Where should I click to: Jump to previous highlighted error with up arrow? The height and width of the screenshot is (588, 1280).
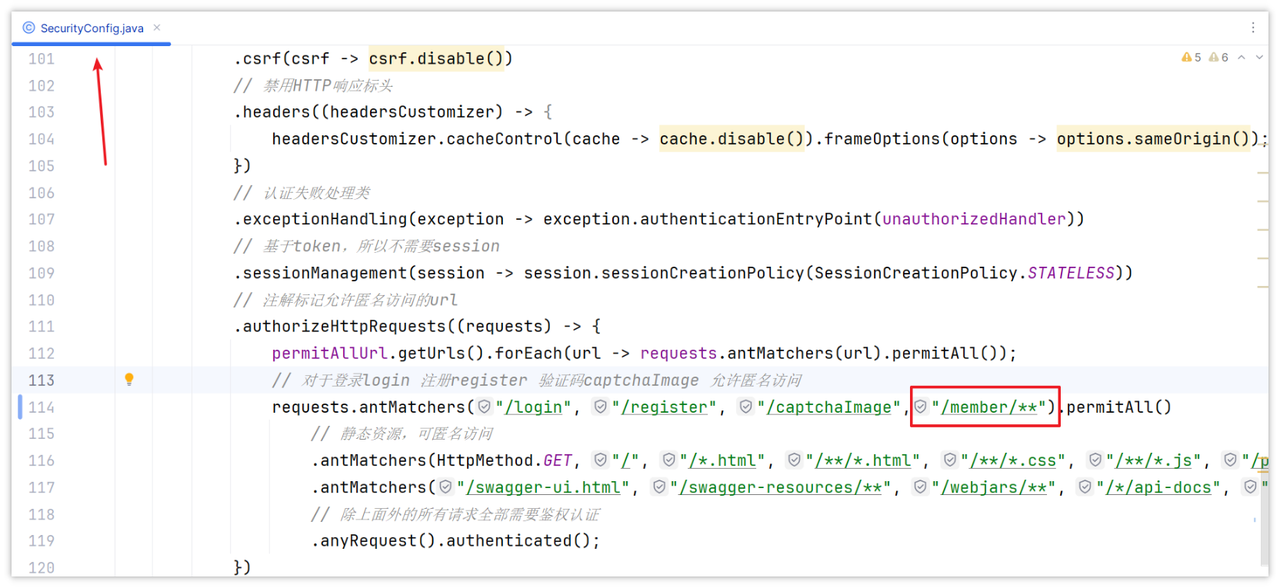(1241, 58)
